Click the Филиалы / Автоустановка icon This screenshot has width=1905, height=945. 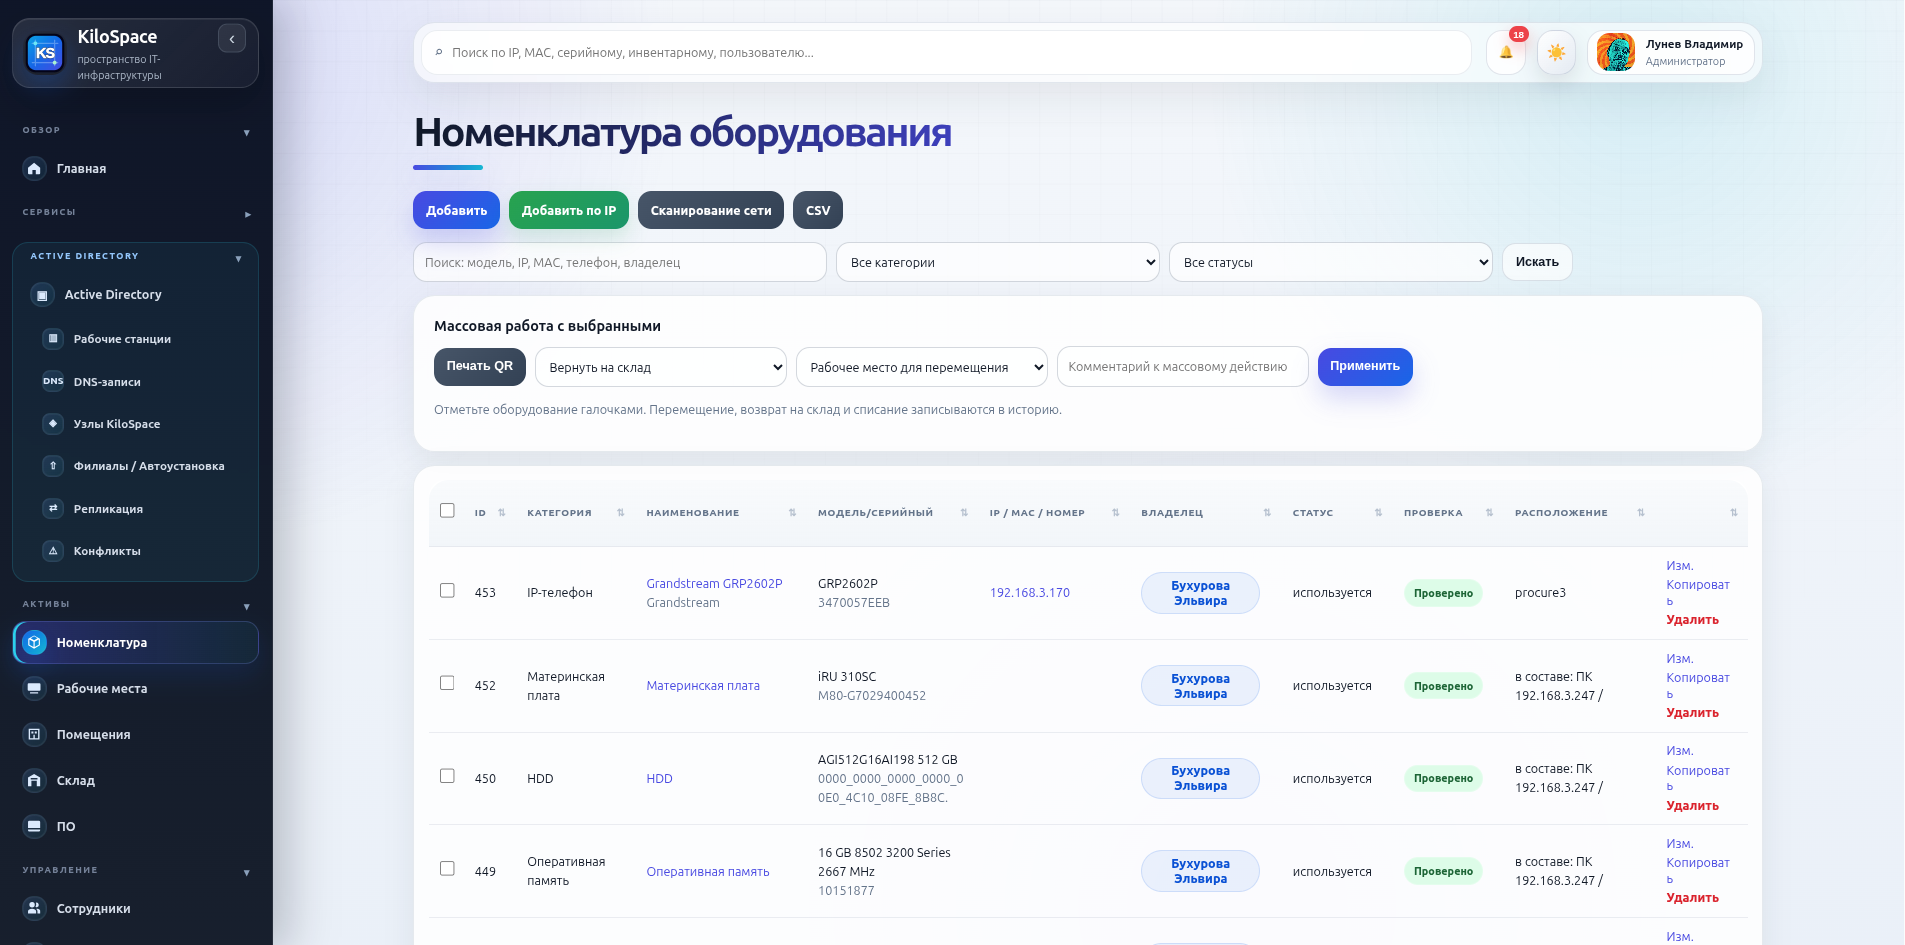tap(53, 466)
